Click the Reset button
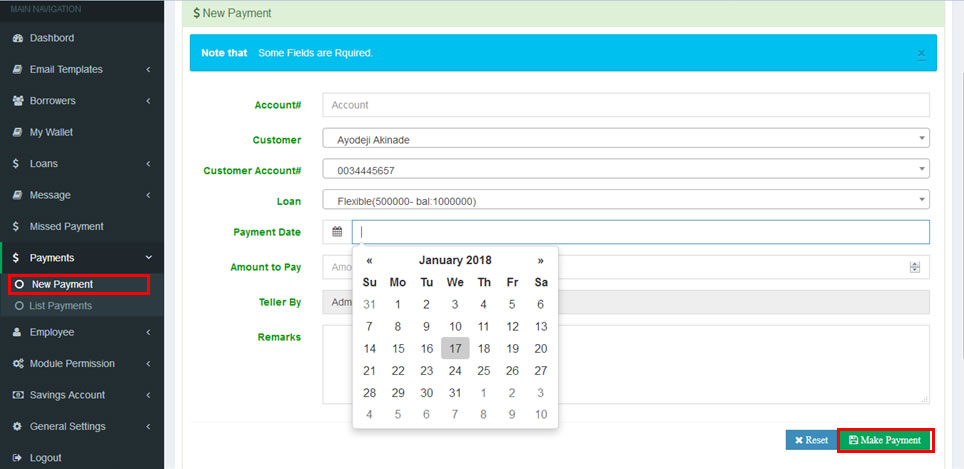 click(810, 440)
